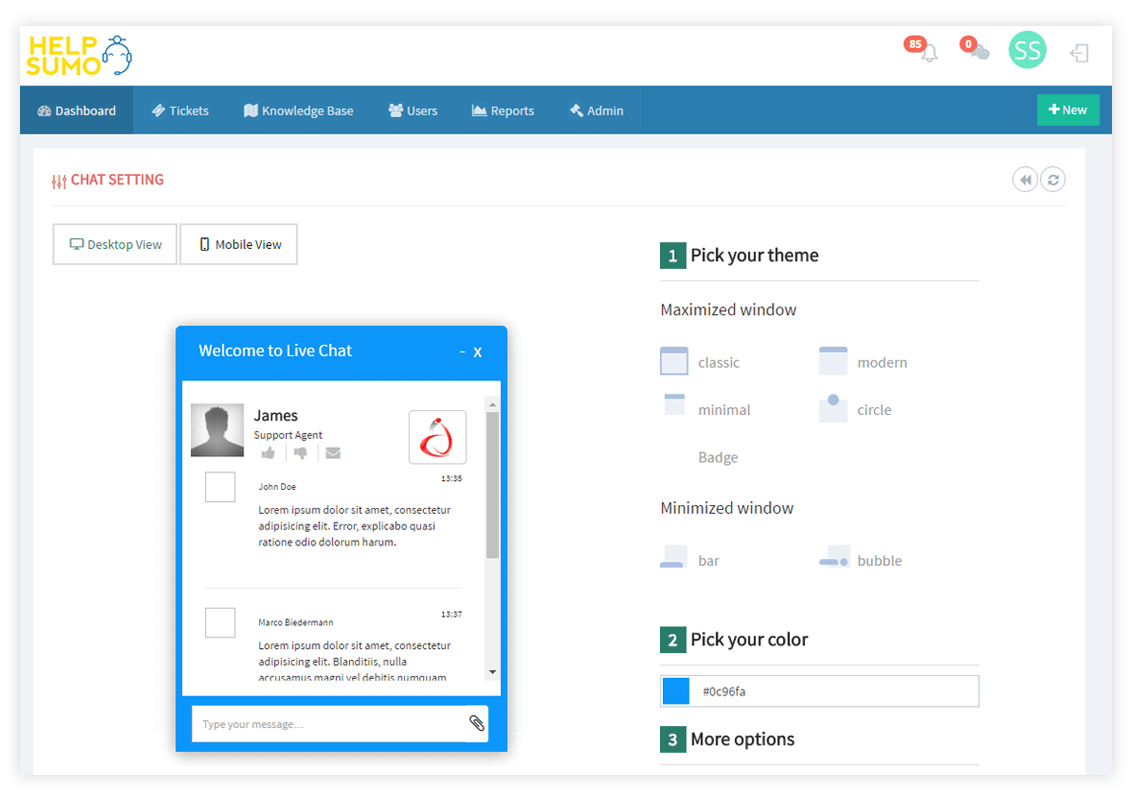The height and width of the screenshot is (797, 1138).
Task: Click the paperclip attachment icon
Action: pyautogui.click(x=477, y=723)
